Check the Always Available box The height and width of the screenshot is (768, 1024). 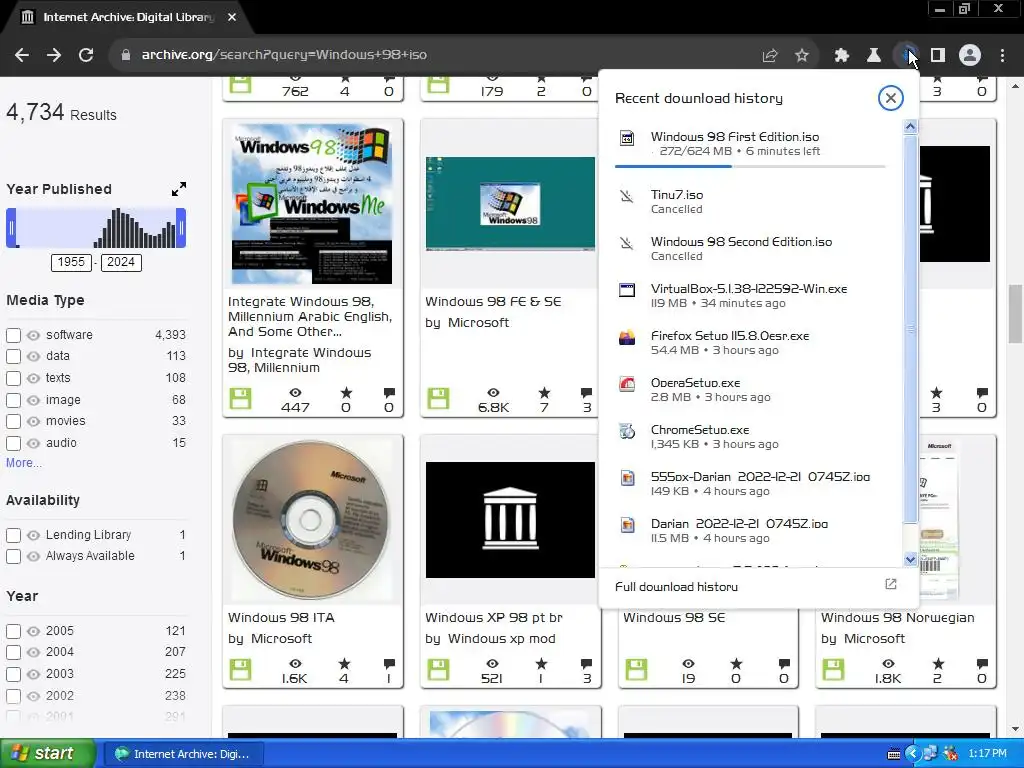tap(13, 556)
